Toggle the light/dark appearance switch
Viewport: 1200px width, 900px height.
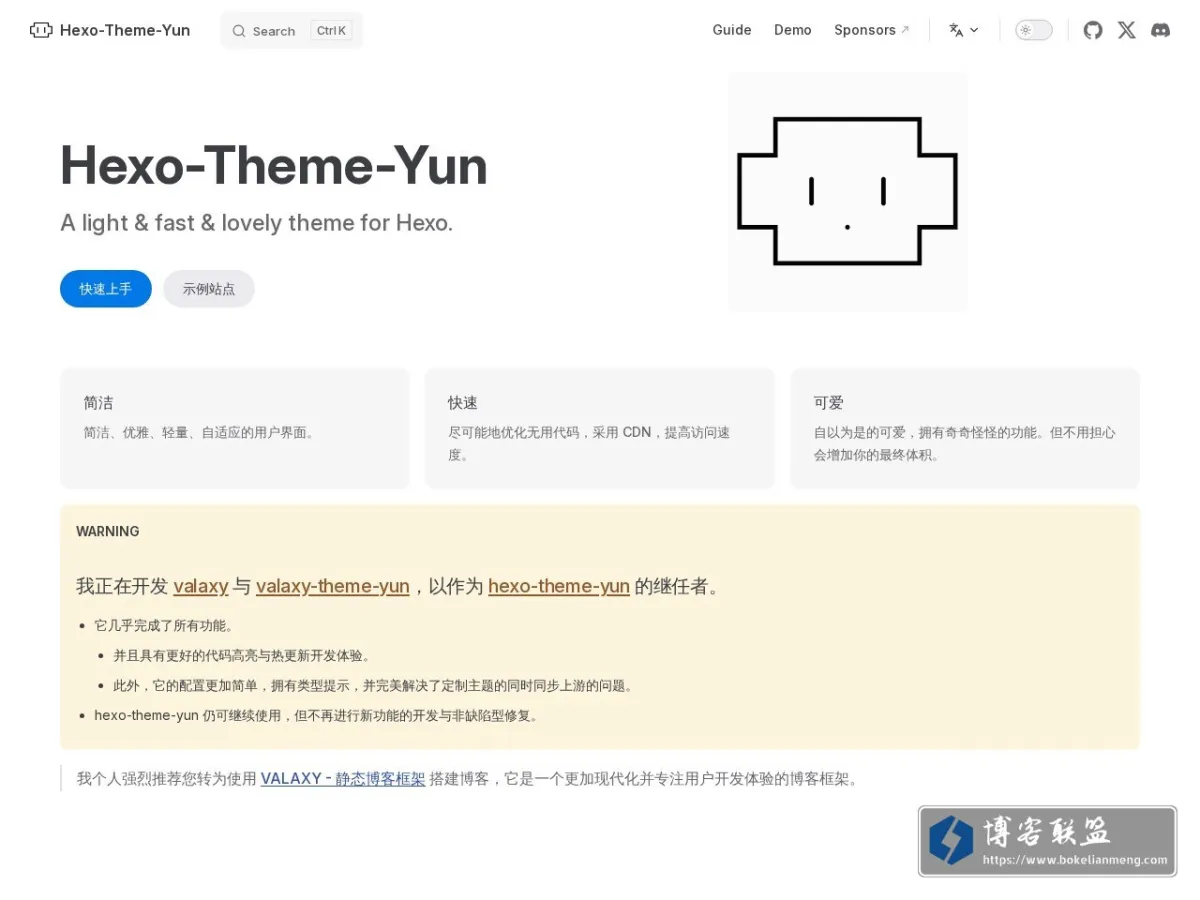coord(1034,30)
